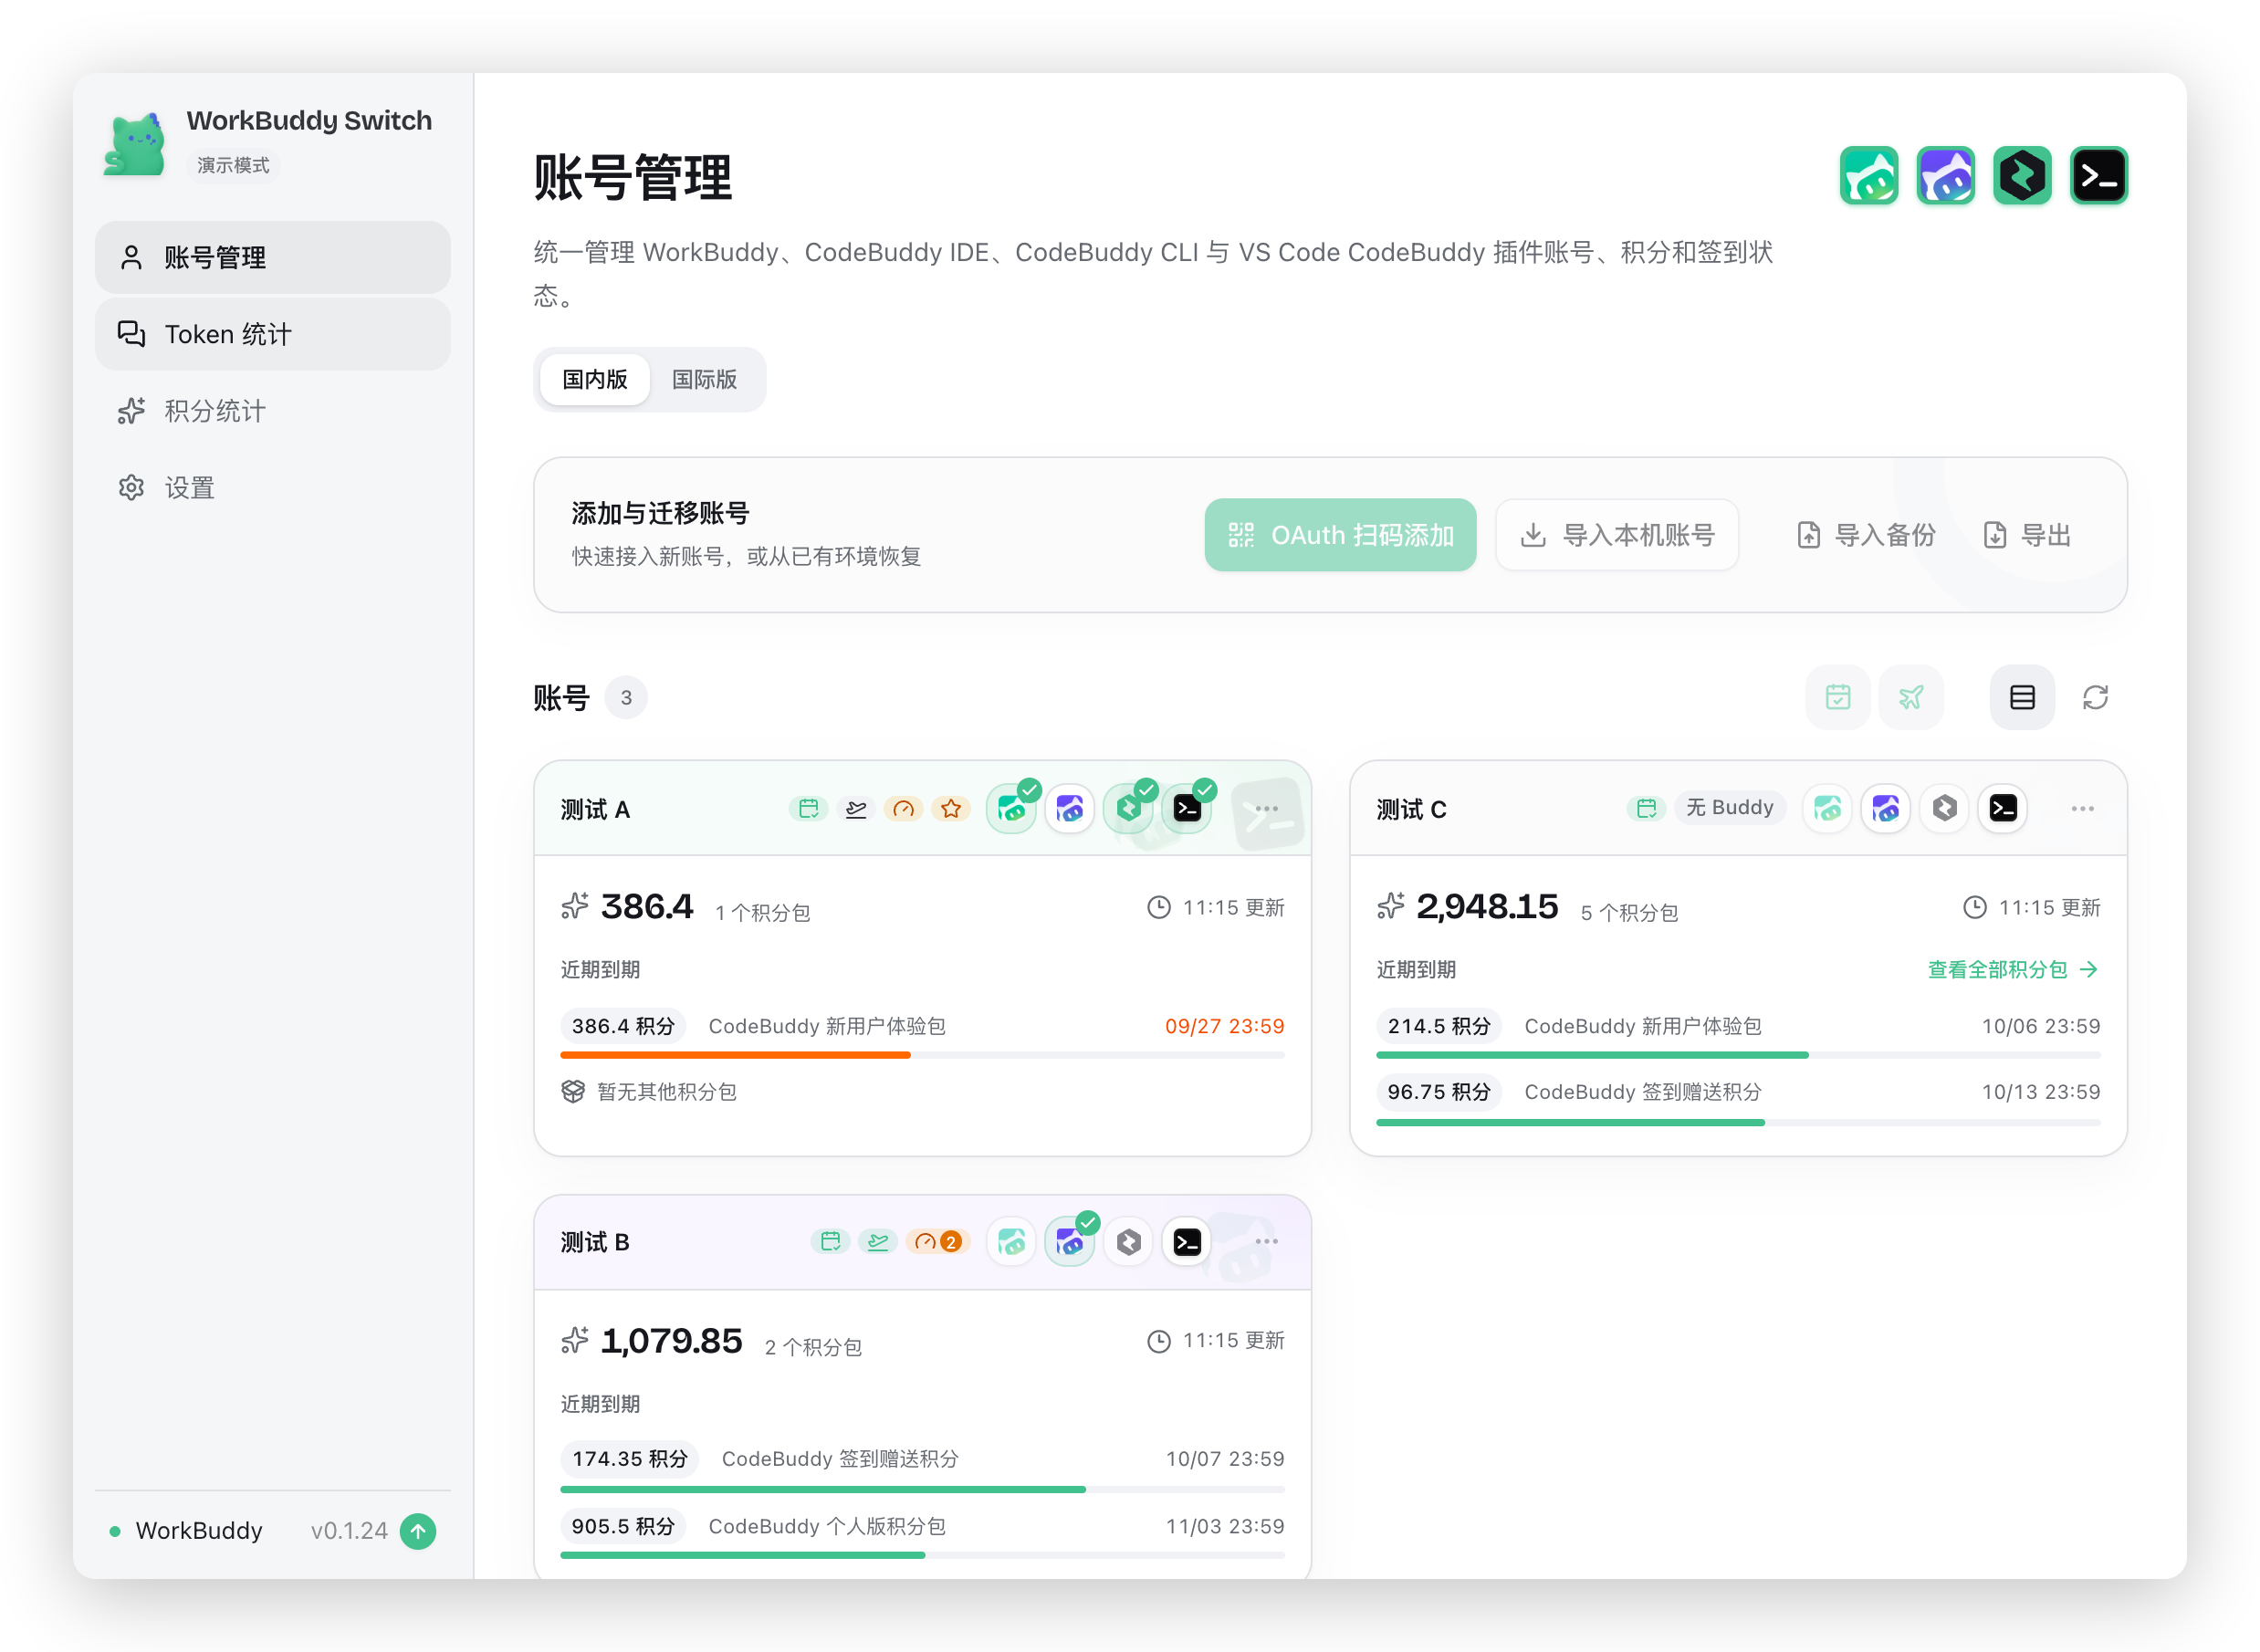Open the more options menu on 测试 C
Screen dimensions: 2260x1652
(2083, 808)
